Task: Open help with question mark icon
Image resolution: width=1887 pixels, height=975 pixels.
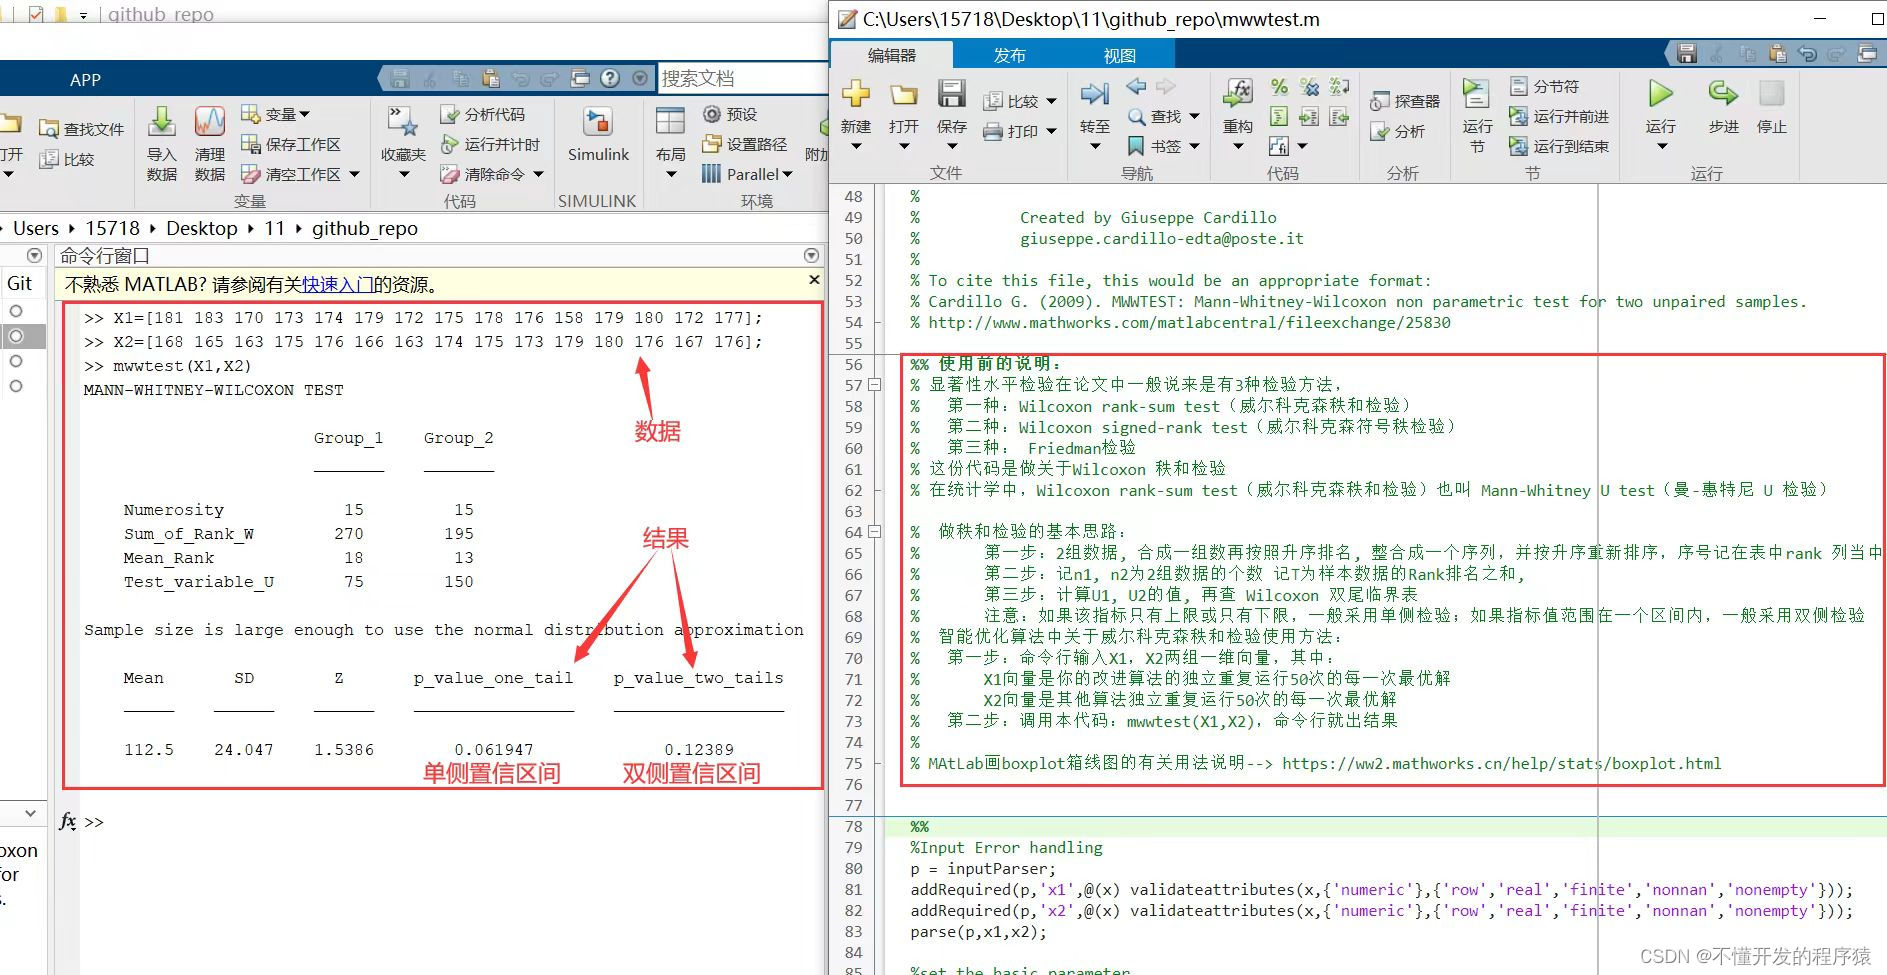Action: (x=610, y=78)
